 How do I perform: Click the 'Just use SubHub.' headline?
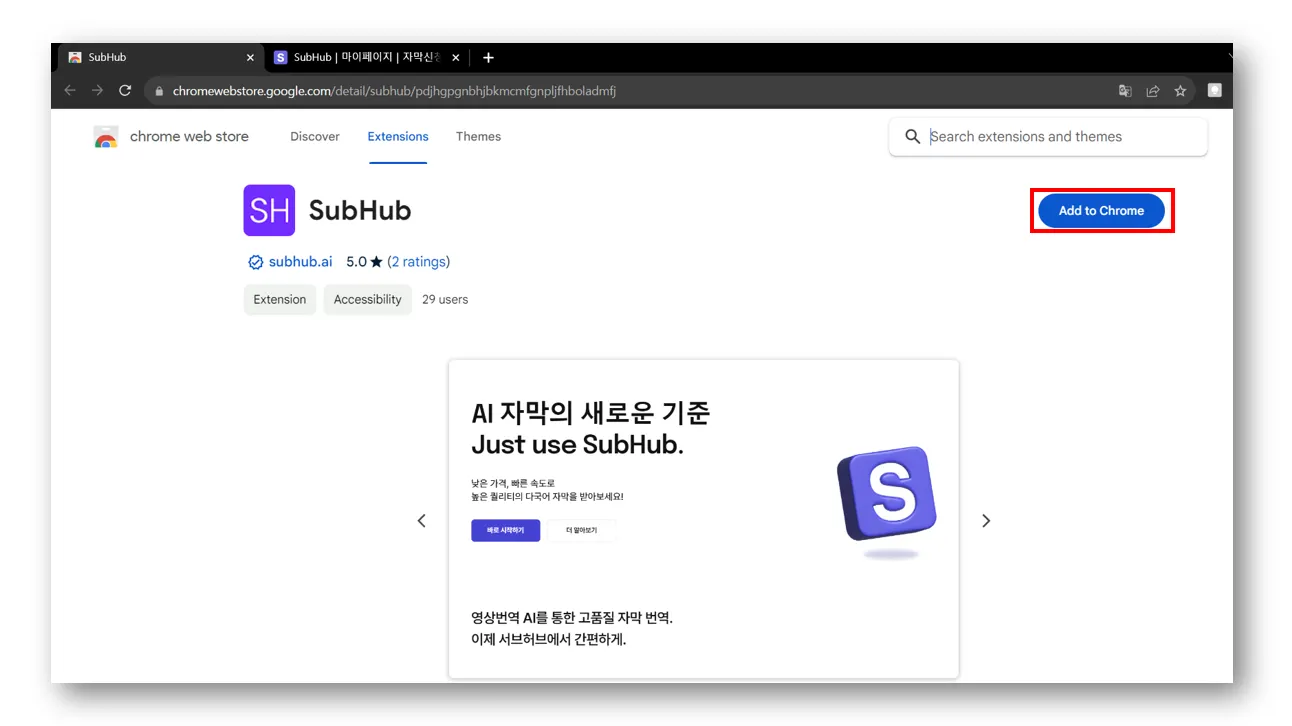click(578, 444)
